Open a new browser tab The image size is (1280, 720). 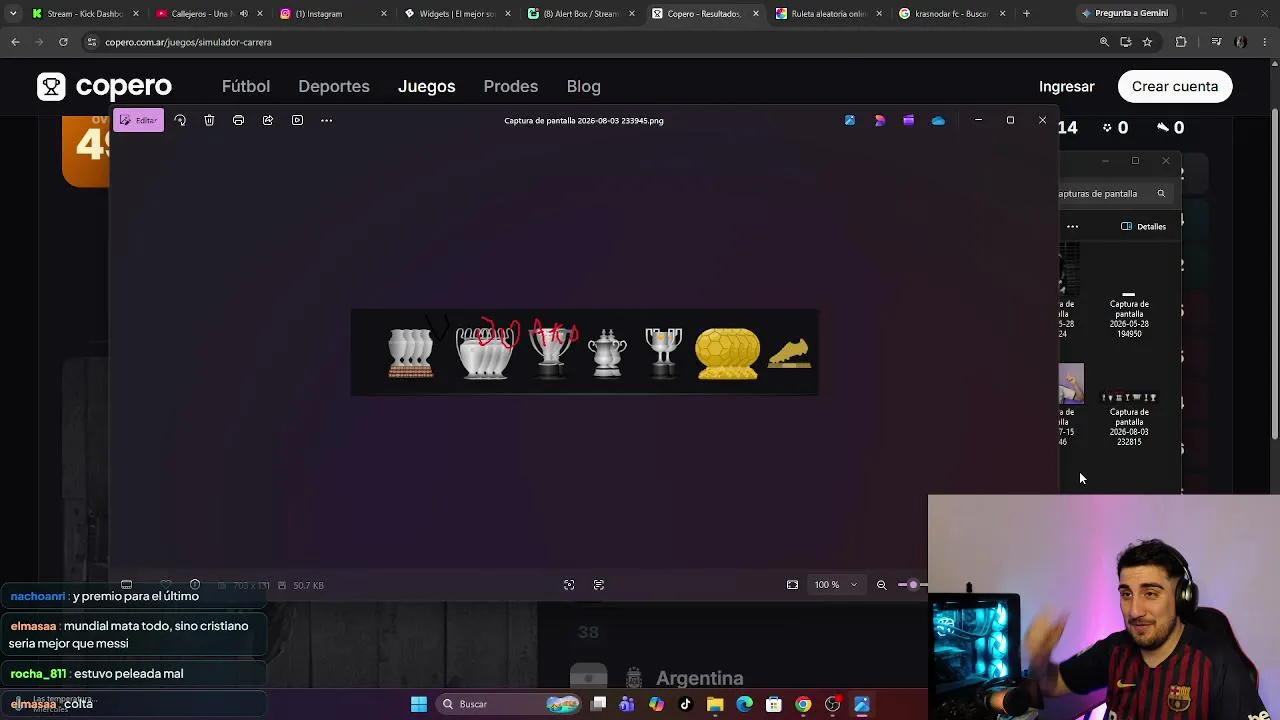pyautogui.click(x=1026, y=14)
